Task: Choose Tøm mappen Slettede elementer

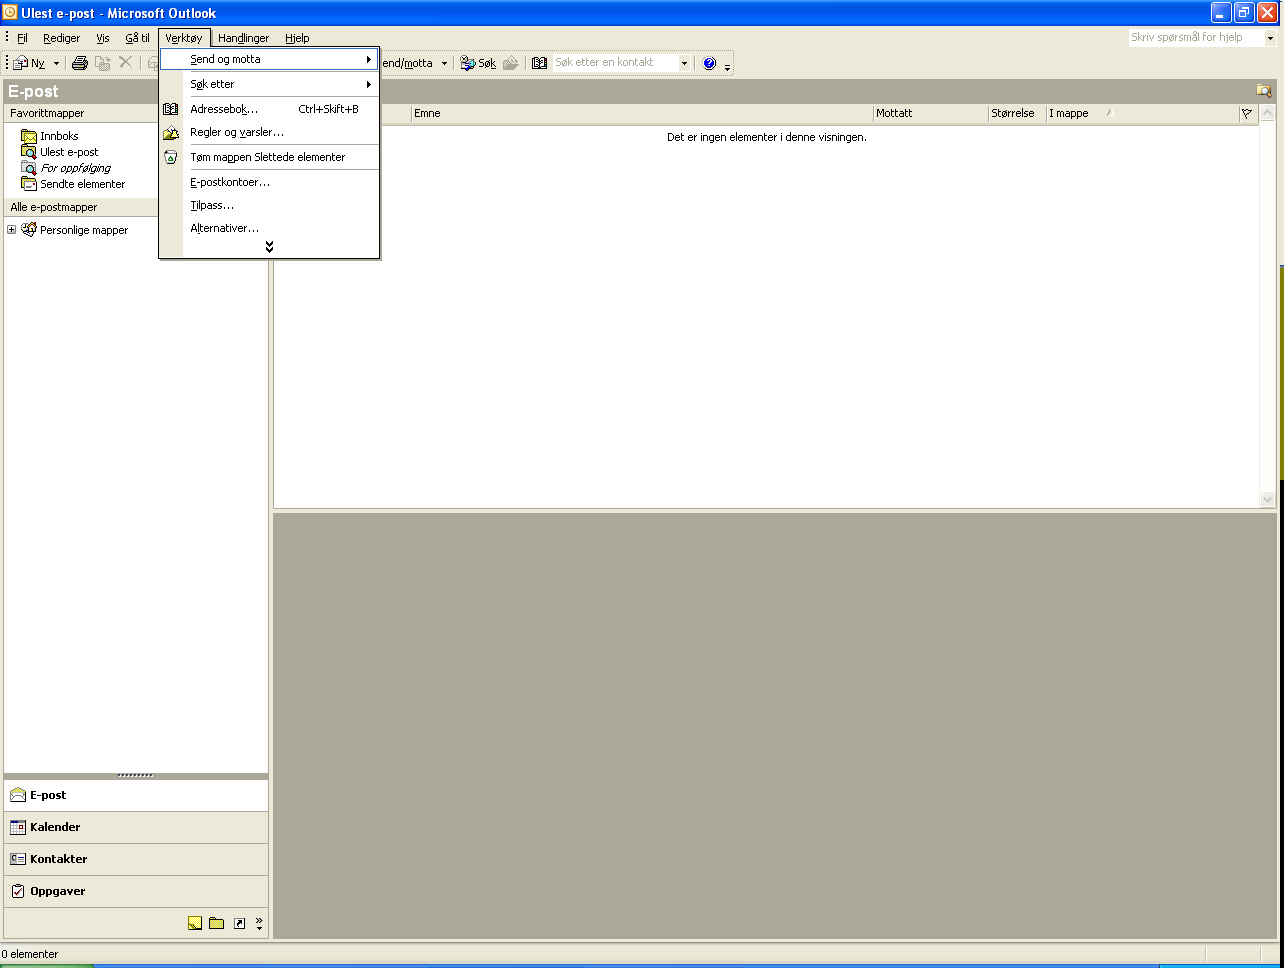Action: tap(269, 157)
